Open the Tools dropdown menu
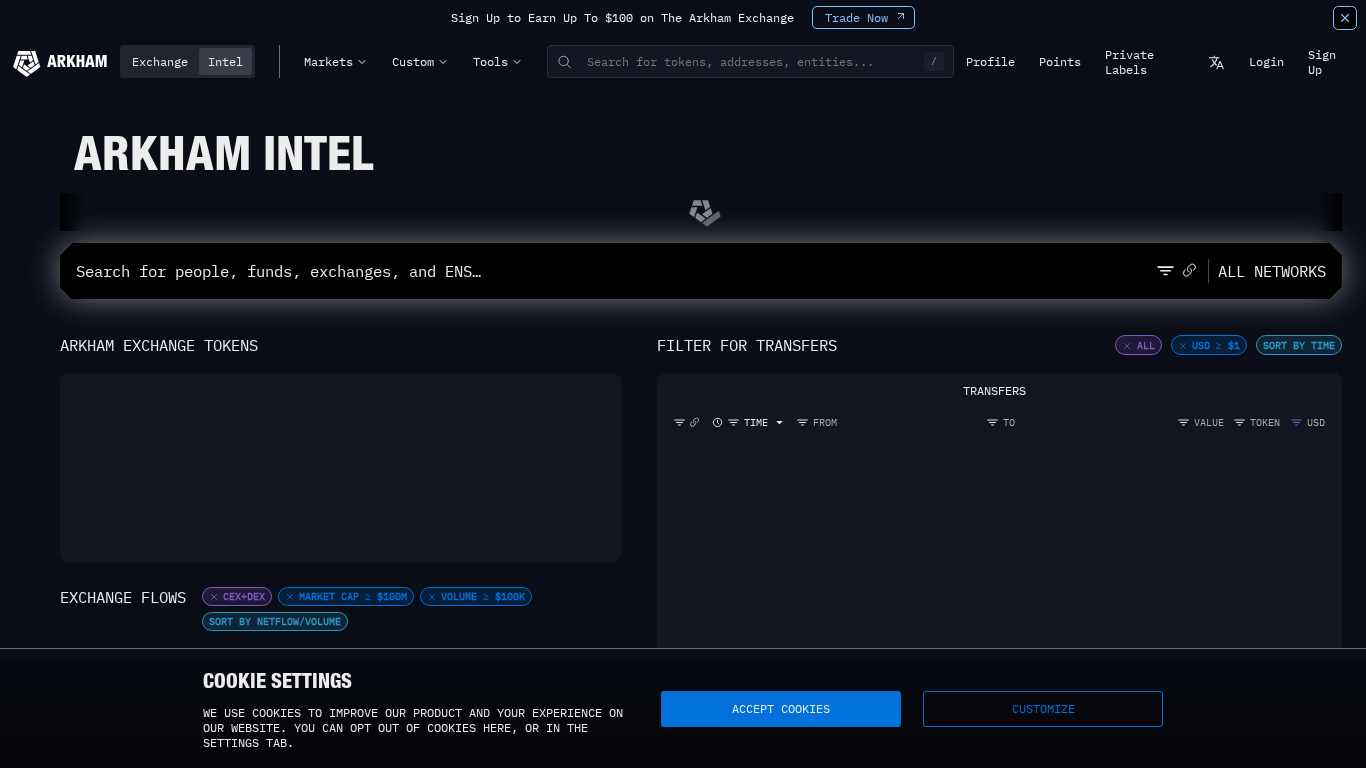The image size is (1366, 768). [497, 62]
